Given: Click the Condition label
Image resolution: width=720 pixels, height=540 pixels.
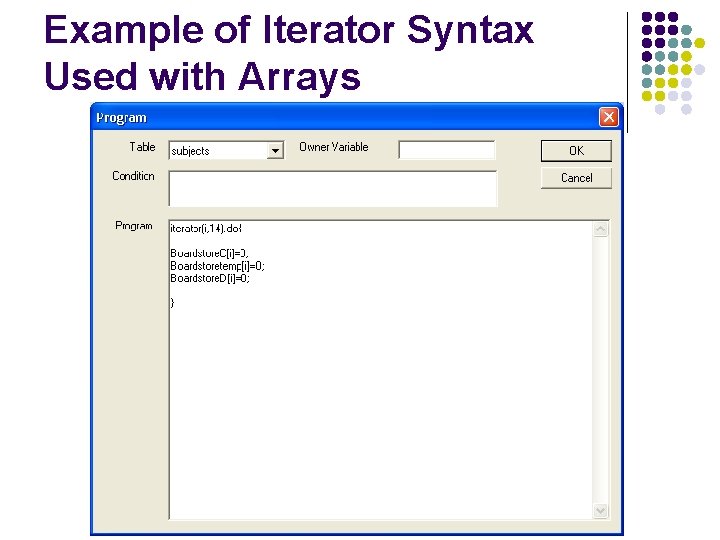Looking at the screenshot, I should pyautogui.click(x=133, y=176).
